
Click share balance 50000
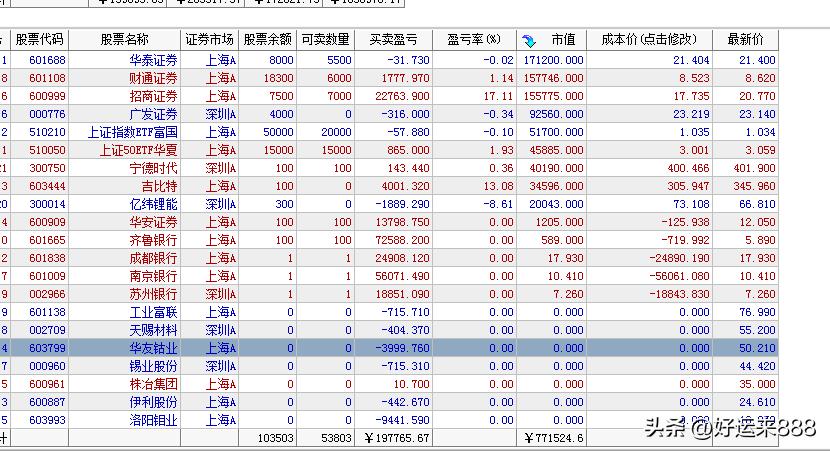(278, 132)
